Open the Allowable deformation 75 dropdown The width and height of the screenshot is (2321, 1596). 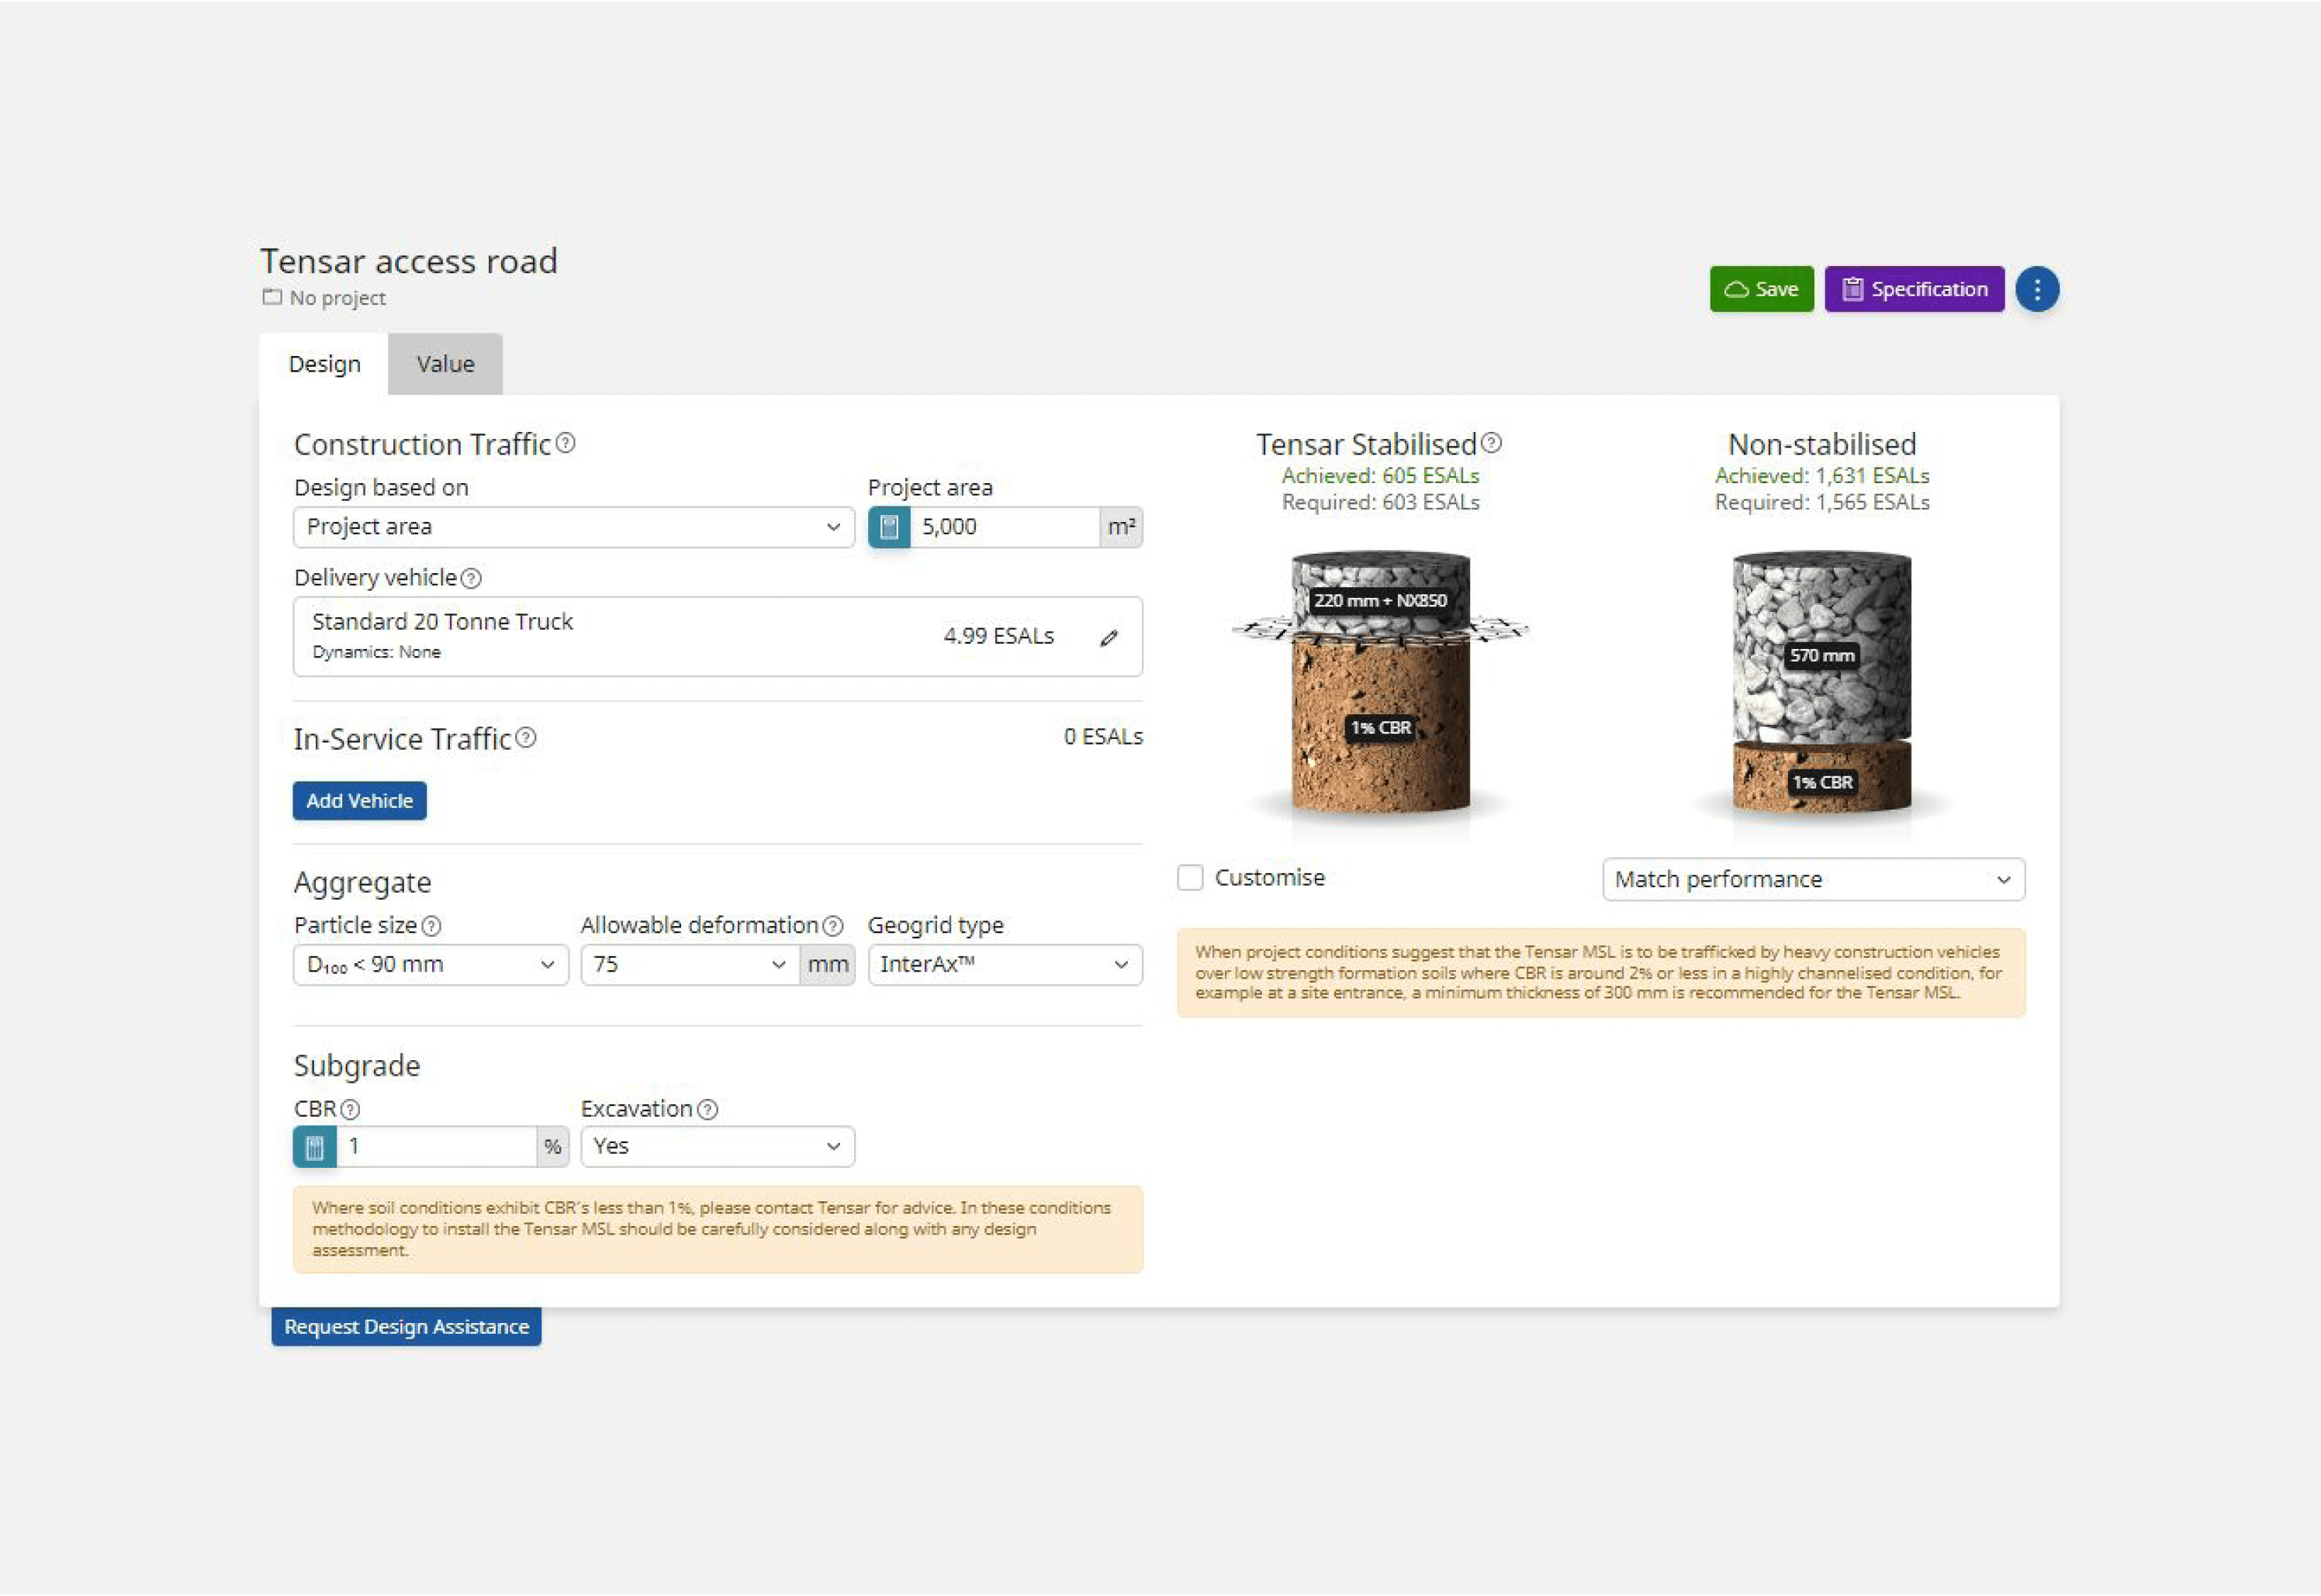coord(690,965)
